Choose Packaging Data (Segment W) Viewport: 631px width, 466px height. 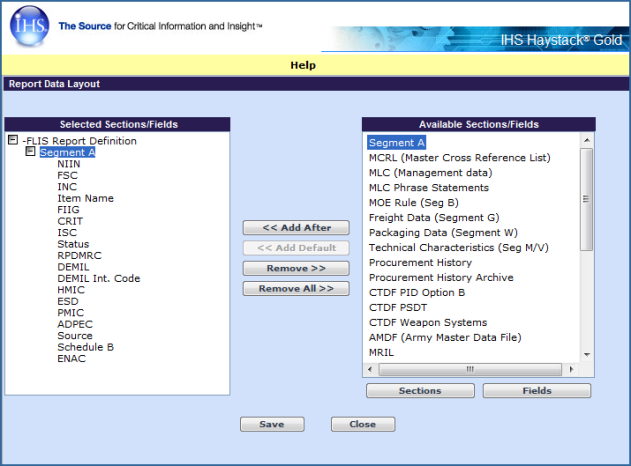(443, 233)
